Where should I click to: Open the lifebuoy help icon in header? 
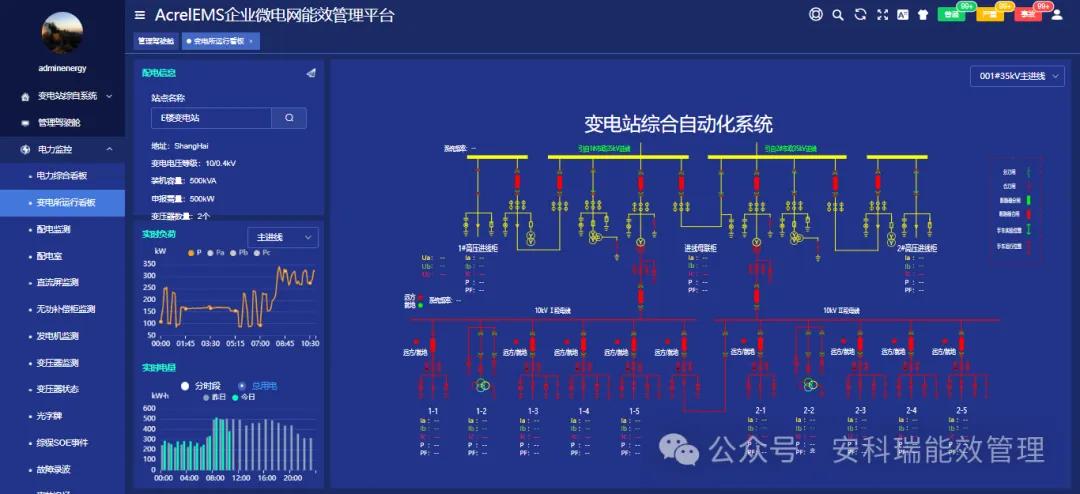coord(816,14)
